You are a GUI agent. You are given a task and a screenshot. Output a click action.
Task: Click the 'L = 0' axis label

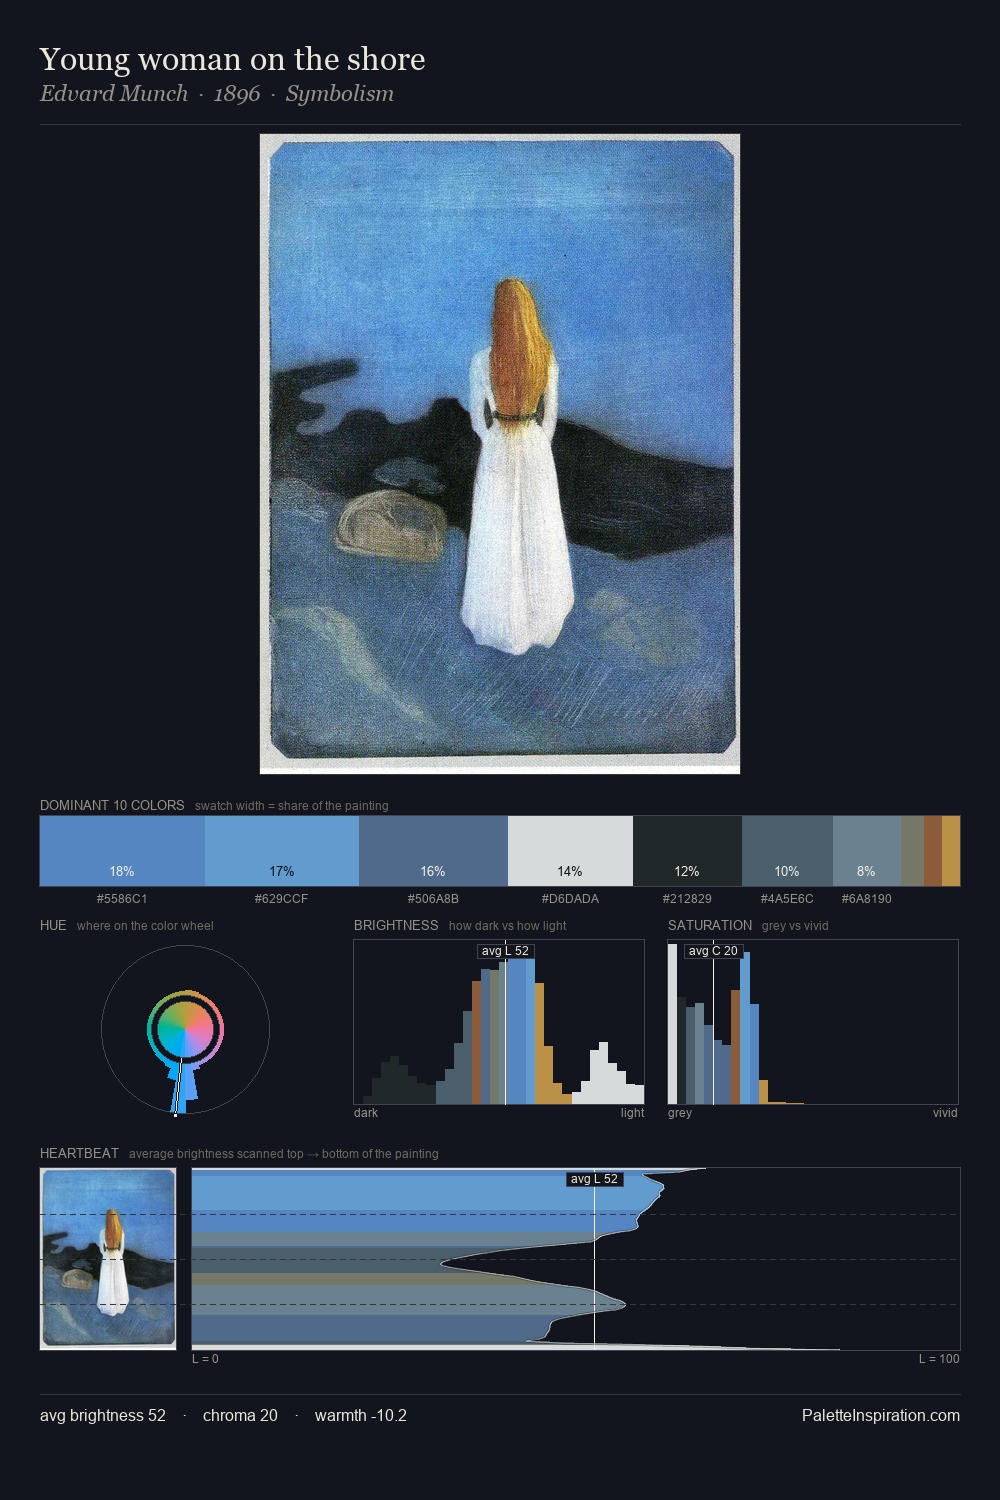click(x=205, y=1359)
